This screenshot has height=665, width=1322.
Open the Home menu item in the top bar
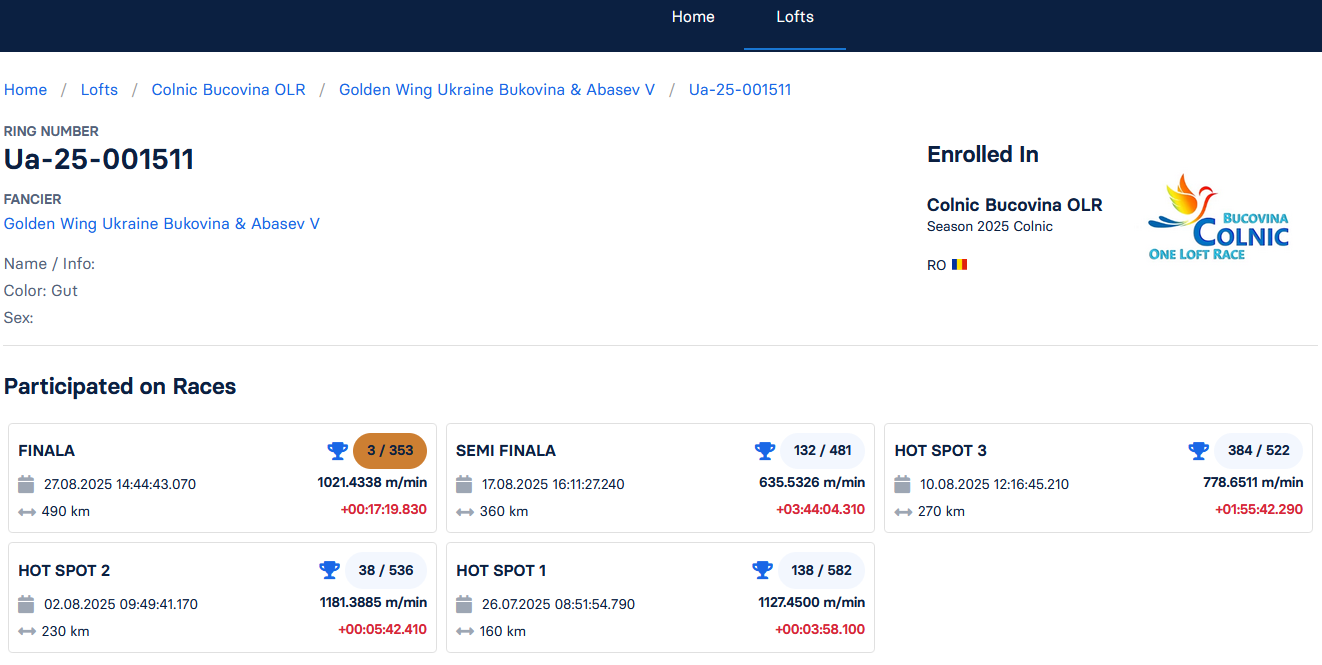click(693, 17)
